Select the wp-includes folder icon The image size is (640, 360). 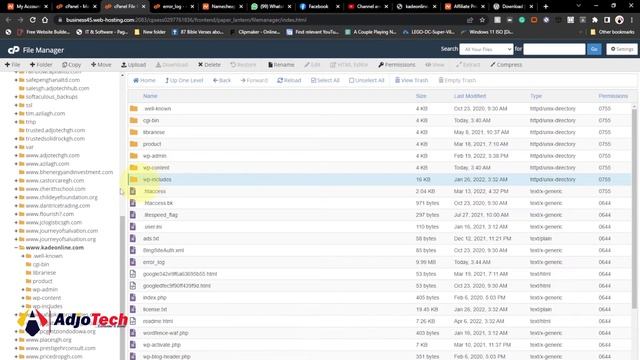pos(133,180)
